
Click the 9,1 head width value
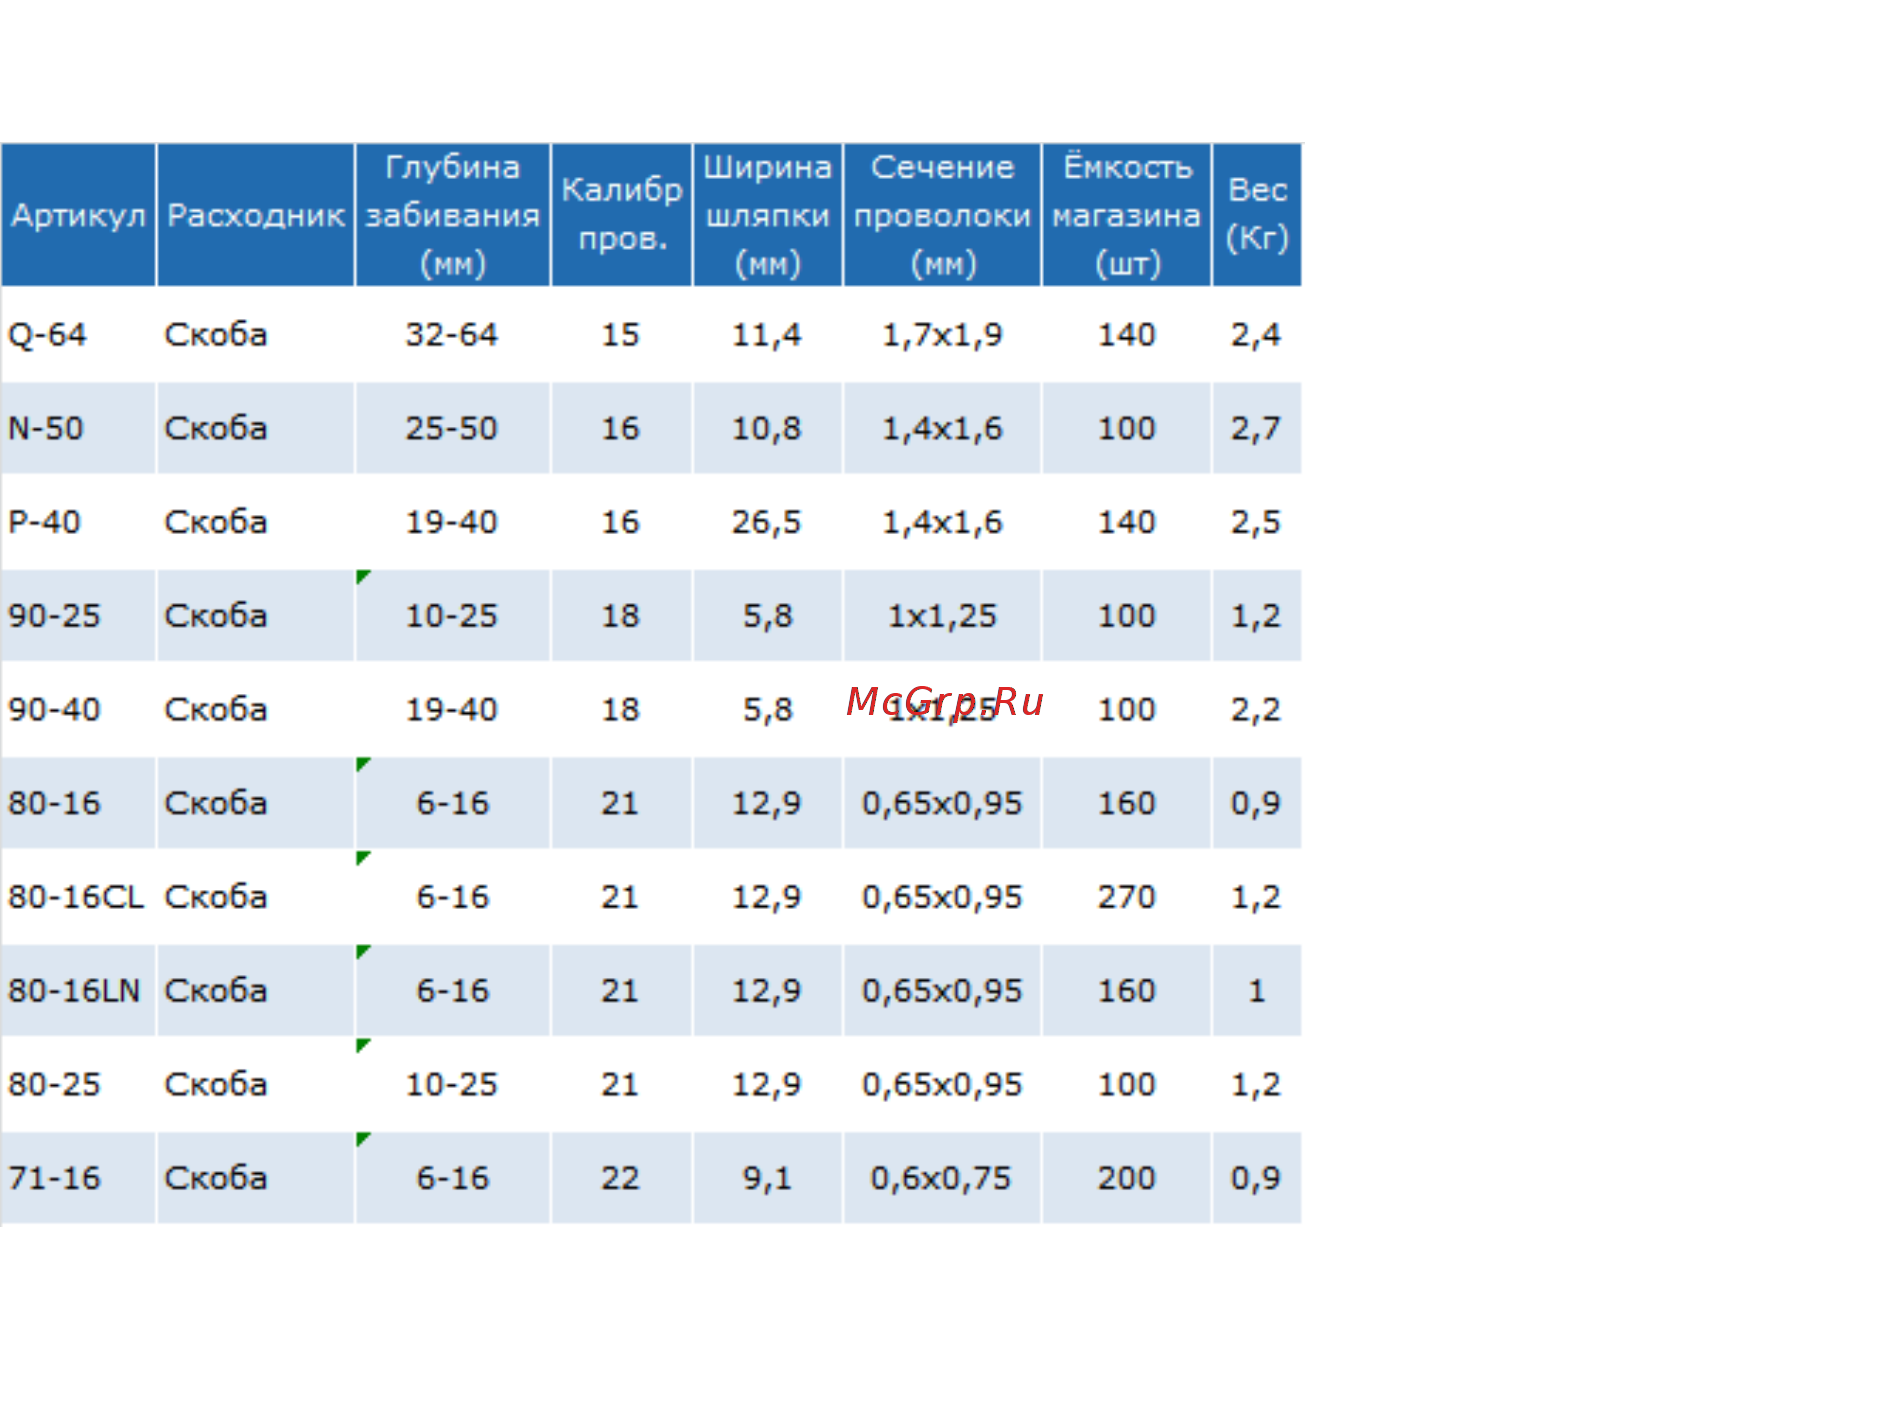click(767, 1178)
